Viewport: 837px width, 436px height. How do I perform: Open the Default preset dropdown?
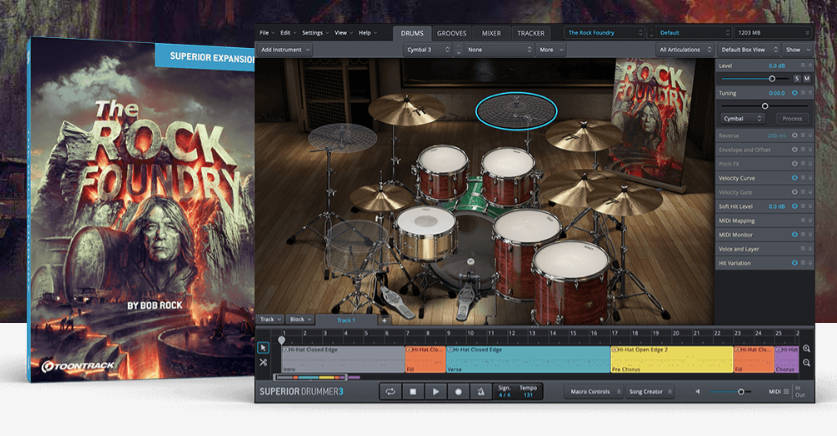pos(694,33)
